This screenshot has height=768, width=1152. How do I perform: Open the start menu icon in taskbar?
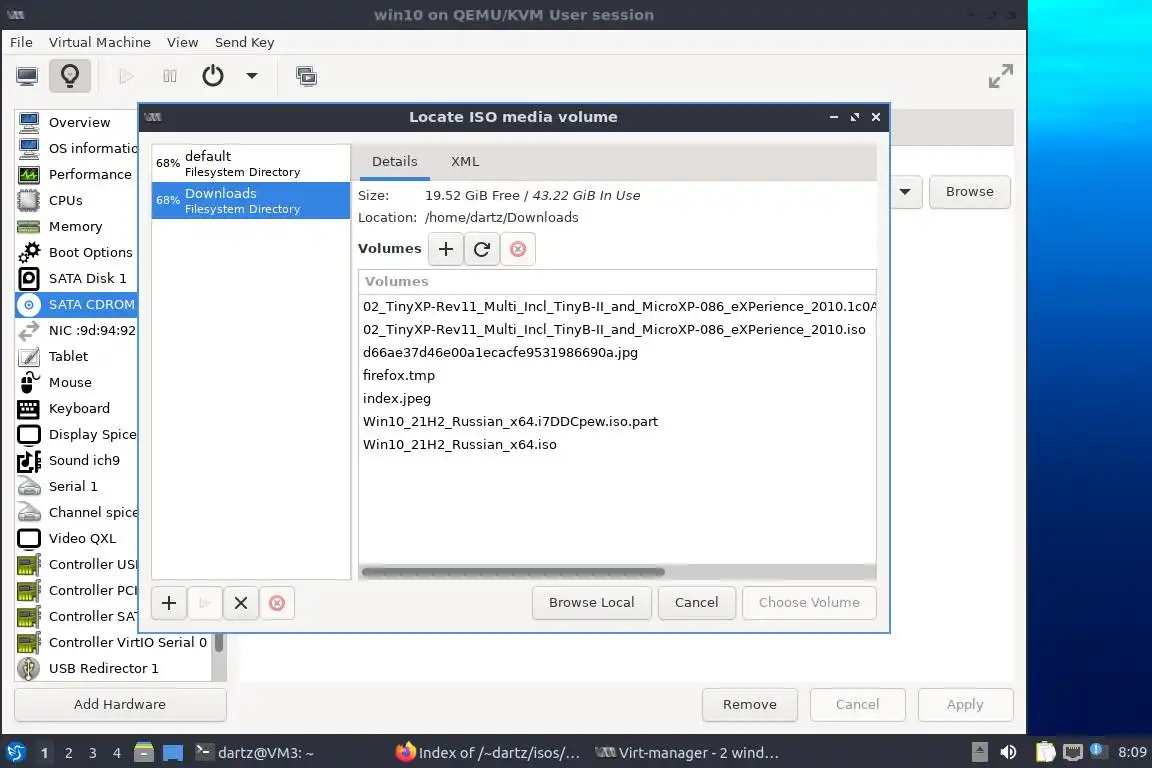[x=15, y=753]
